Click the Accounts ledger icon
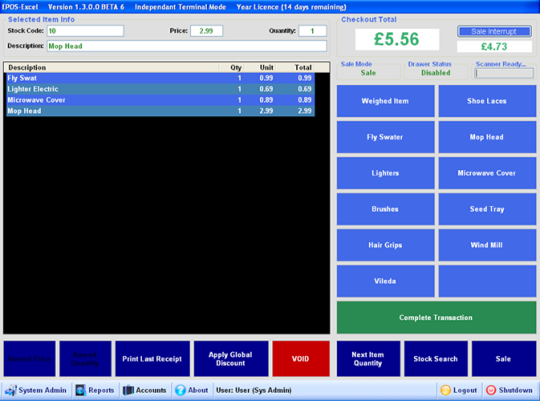Image resolution: width=540 pixels, height=401 pixels. point(128,390)
